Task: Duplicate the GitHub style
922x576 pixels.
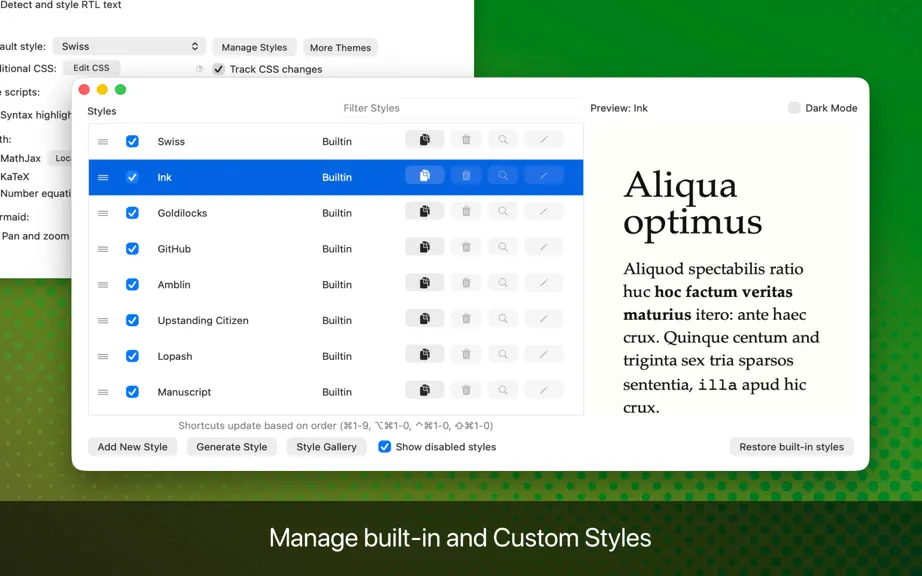Action: click(x=425, y=247)
